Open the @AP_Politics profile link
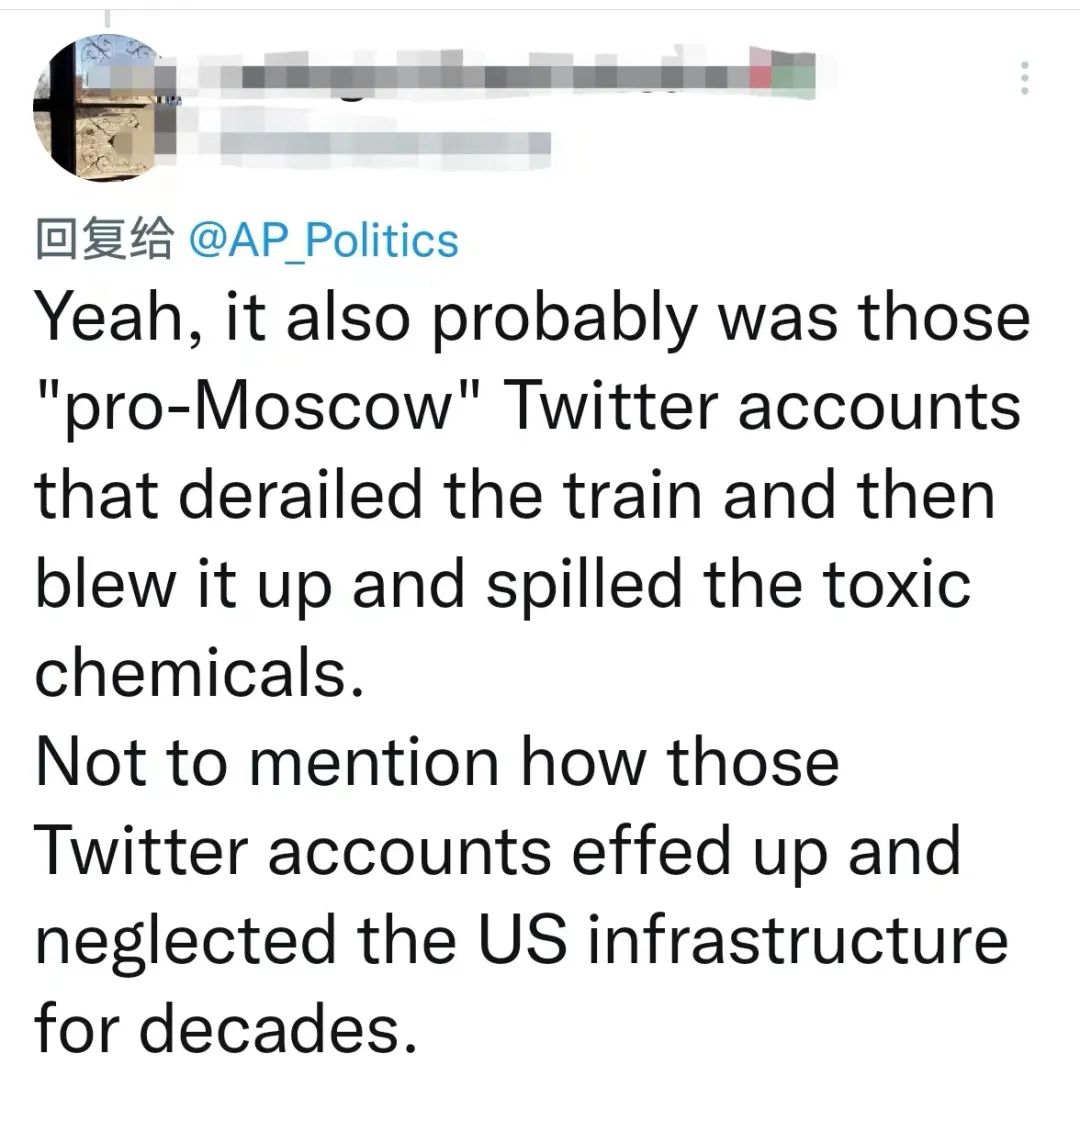Screen dimensions: 1080x1121 pyautogui.click(x=322, y=241)
